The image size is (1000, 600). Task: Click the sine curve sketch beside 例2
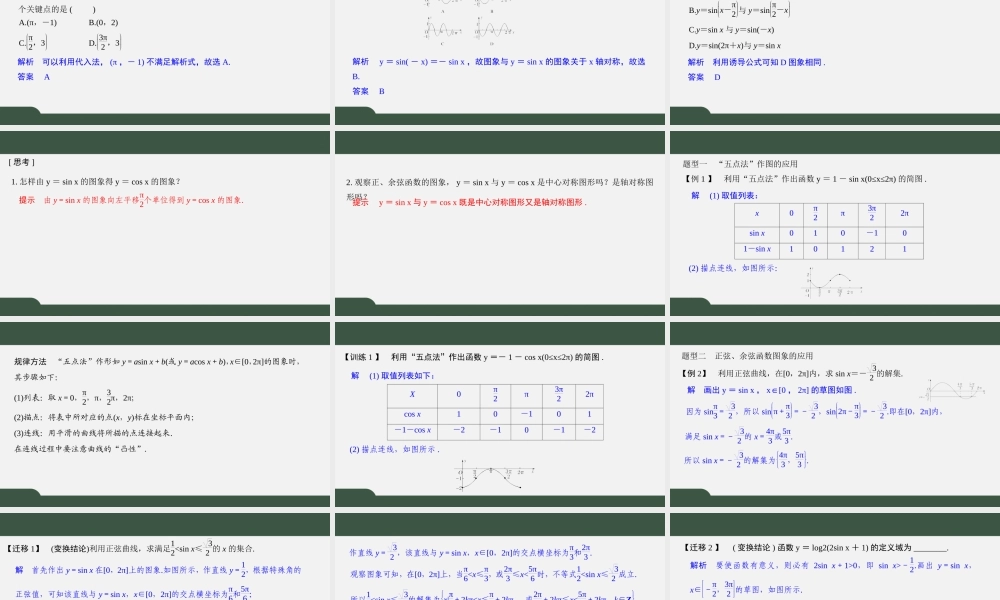click(954, 389)
